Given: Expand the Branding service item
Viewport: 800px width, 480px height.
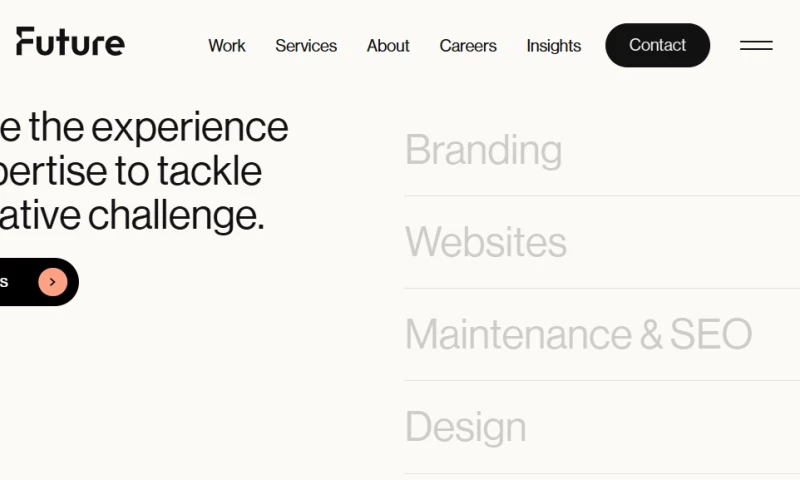Looking at the screenshot, I should pyautogui.click(x=483, y=150).
